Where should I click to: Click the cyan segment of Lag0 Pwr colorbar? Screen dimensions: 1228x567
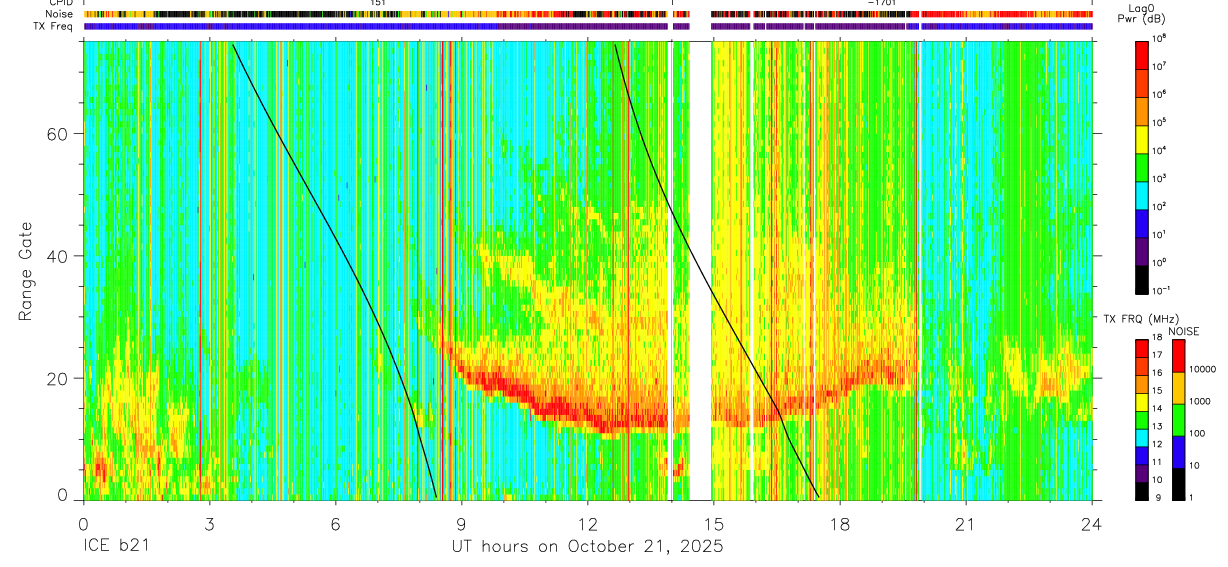tap(1142, 194)
